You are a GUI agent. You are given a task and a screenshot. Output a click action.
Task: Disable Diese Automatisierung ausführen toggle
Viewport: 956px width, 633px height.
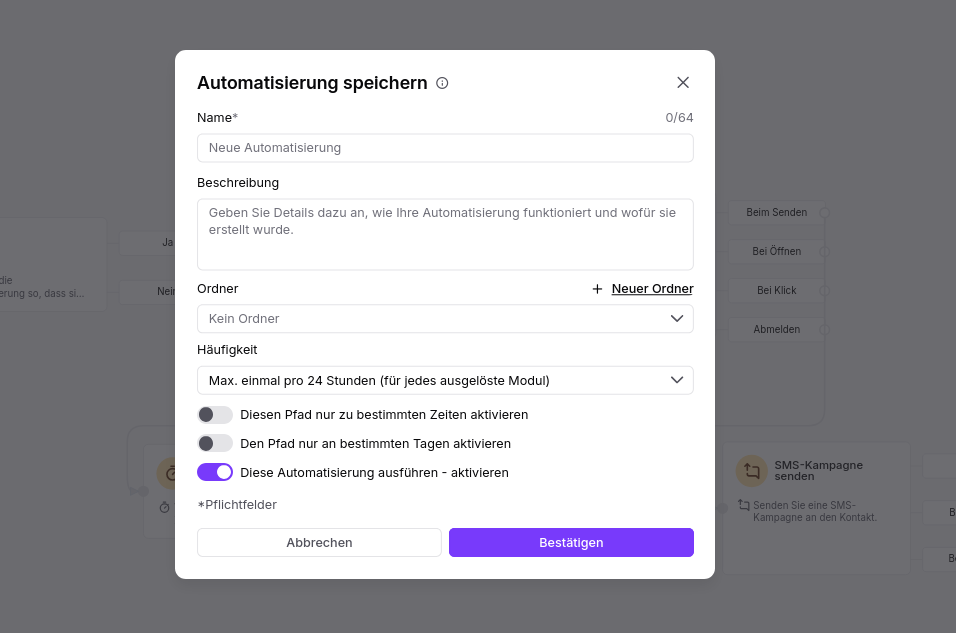[x=215, y=473]
